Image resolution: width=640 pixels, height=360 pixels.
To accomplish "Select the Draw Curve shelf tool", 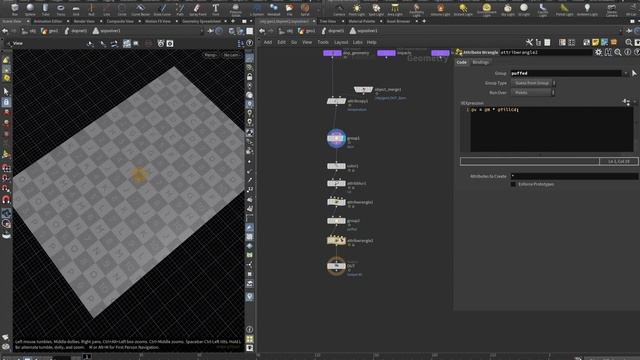I will 162,9.
